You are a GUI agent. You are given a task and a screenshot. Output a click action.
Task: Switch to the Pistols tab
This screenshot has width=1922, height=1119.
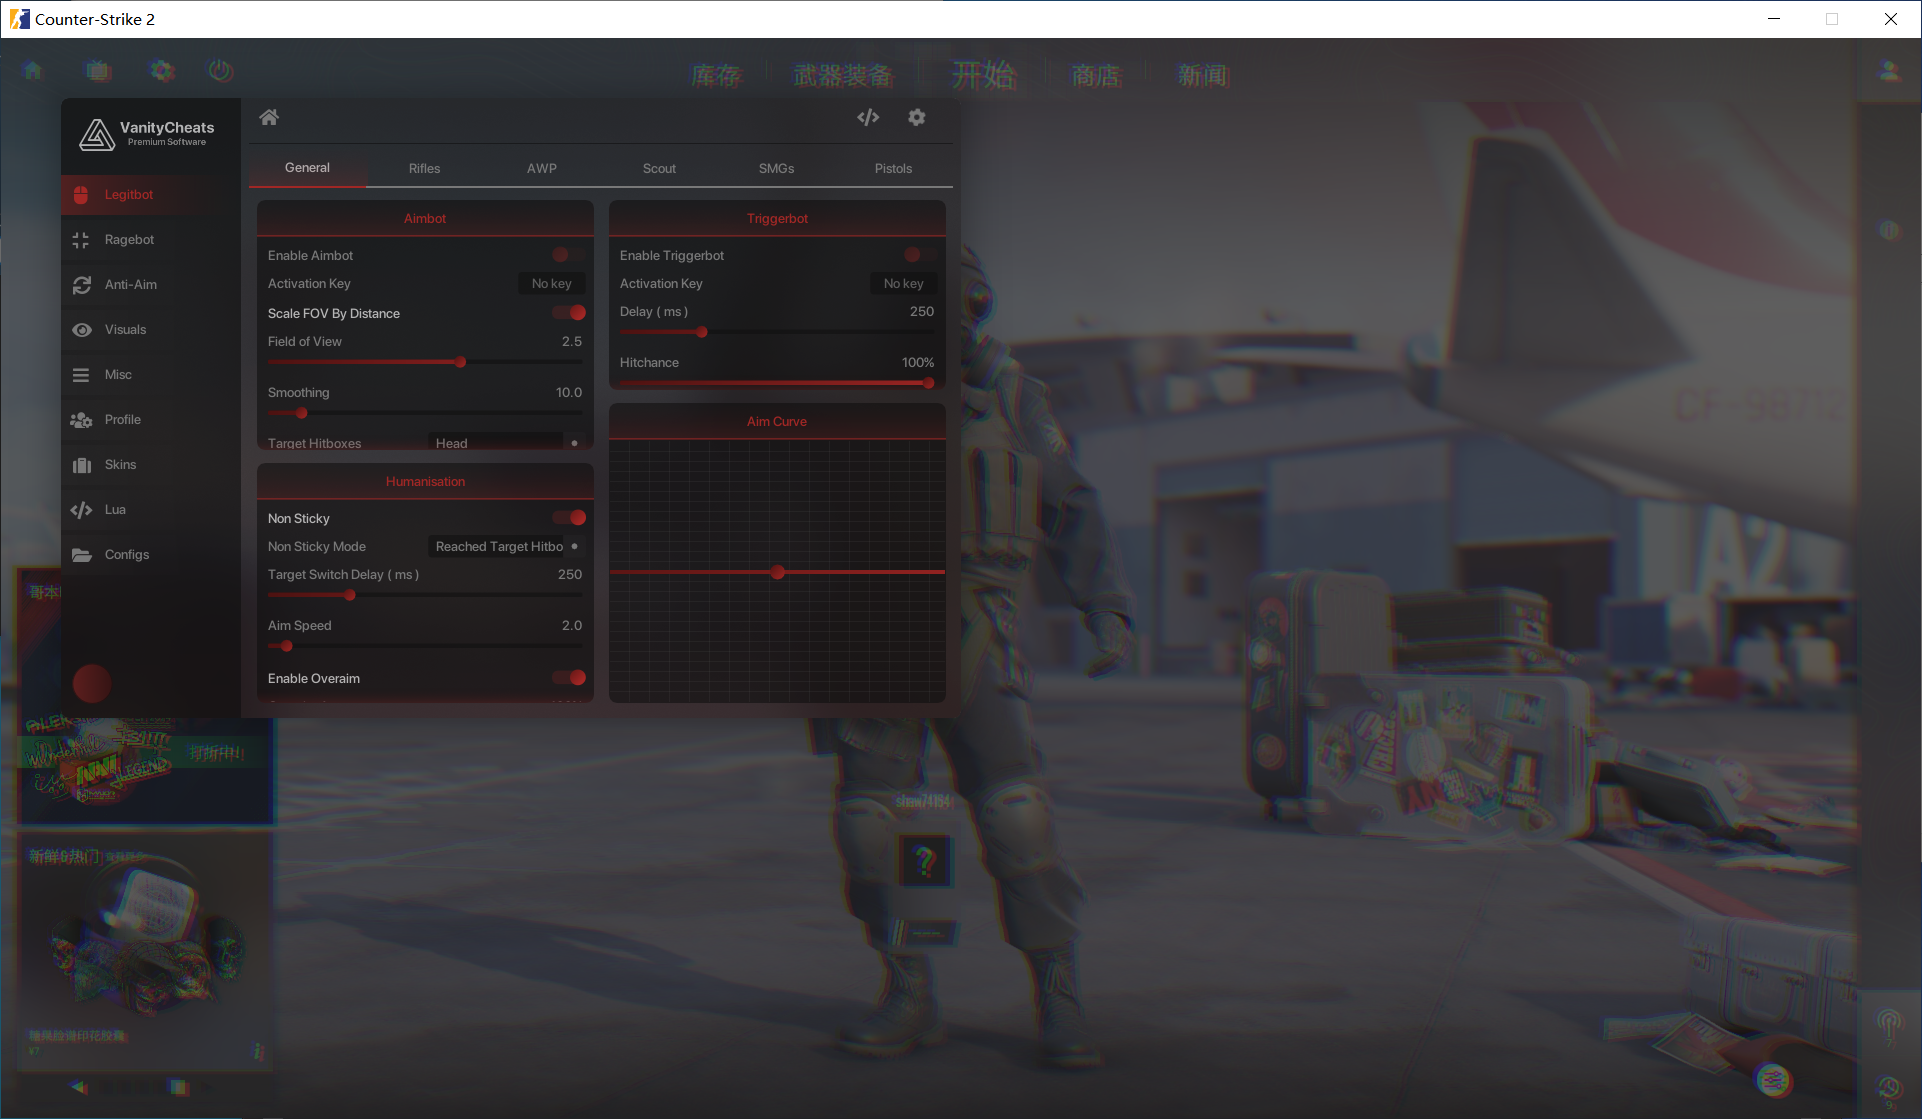[892, 168]
